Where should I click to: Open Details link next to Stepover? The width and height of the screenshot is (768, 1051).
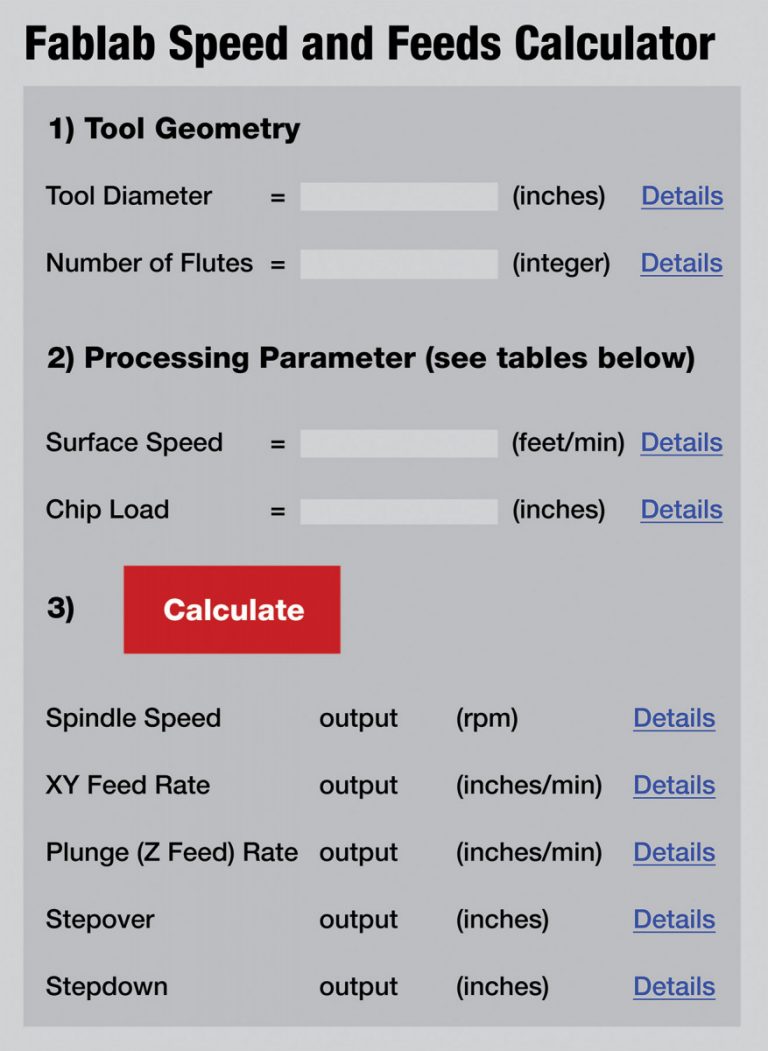(x=673, y=920)
